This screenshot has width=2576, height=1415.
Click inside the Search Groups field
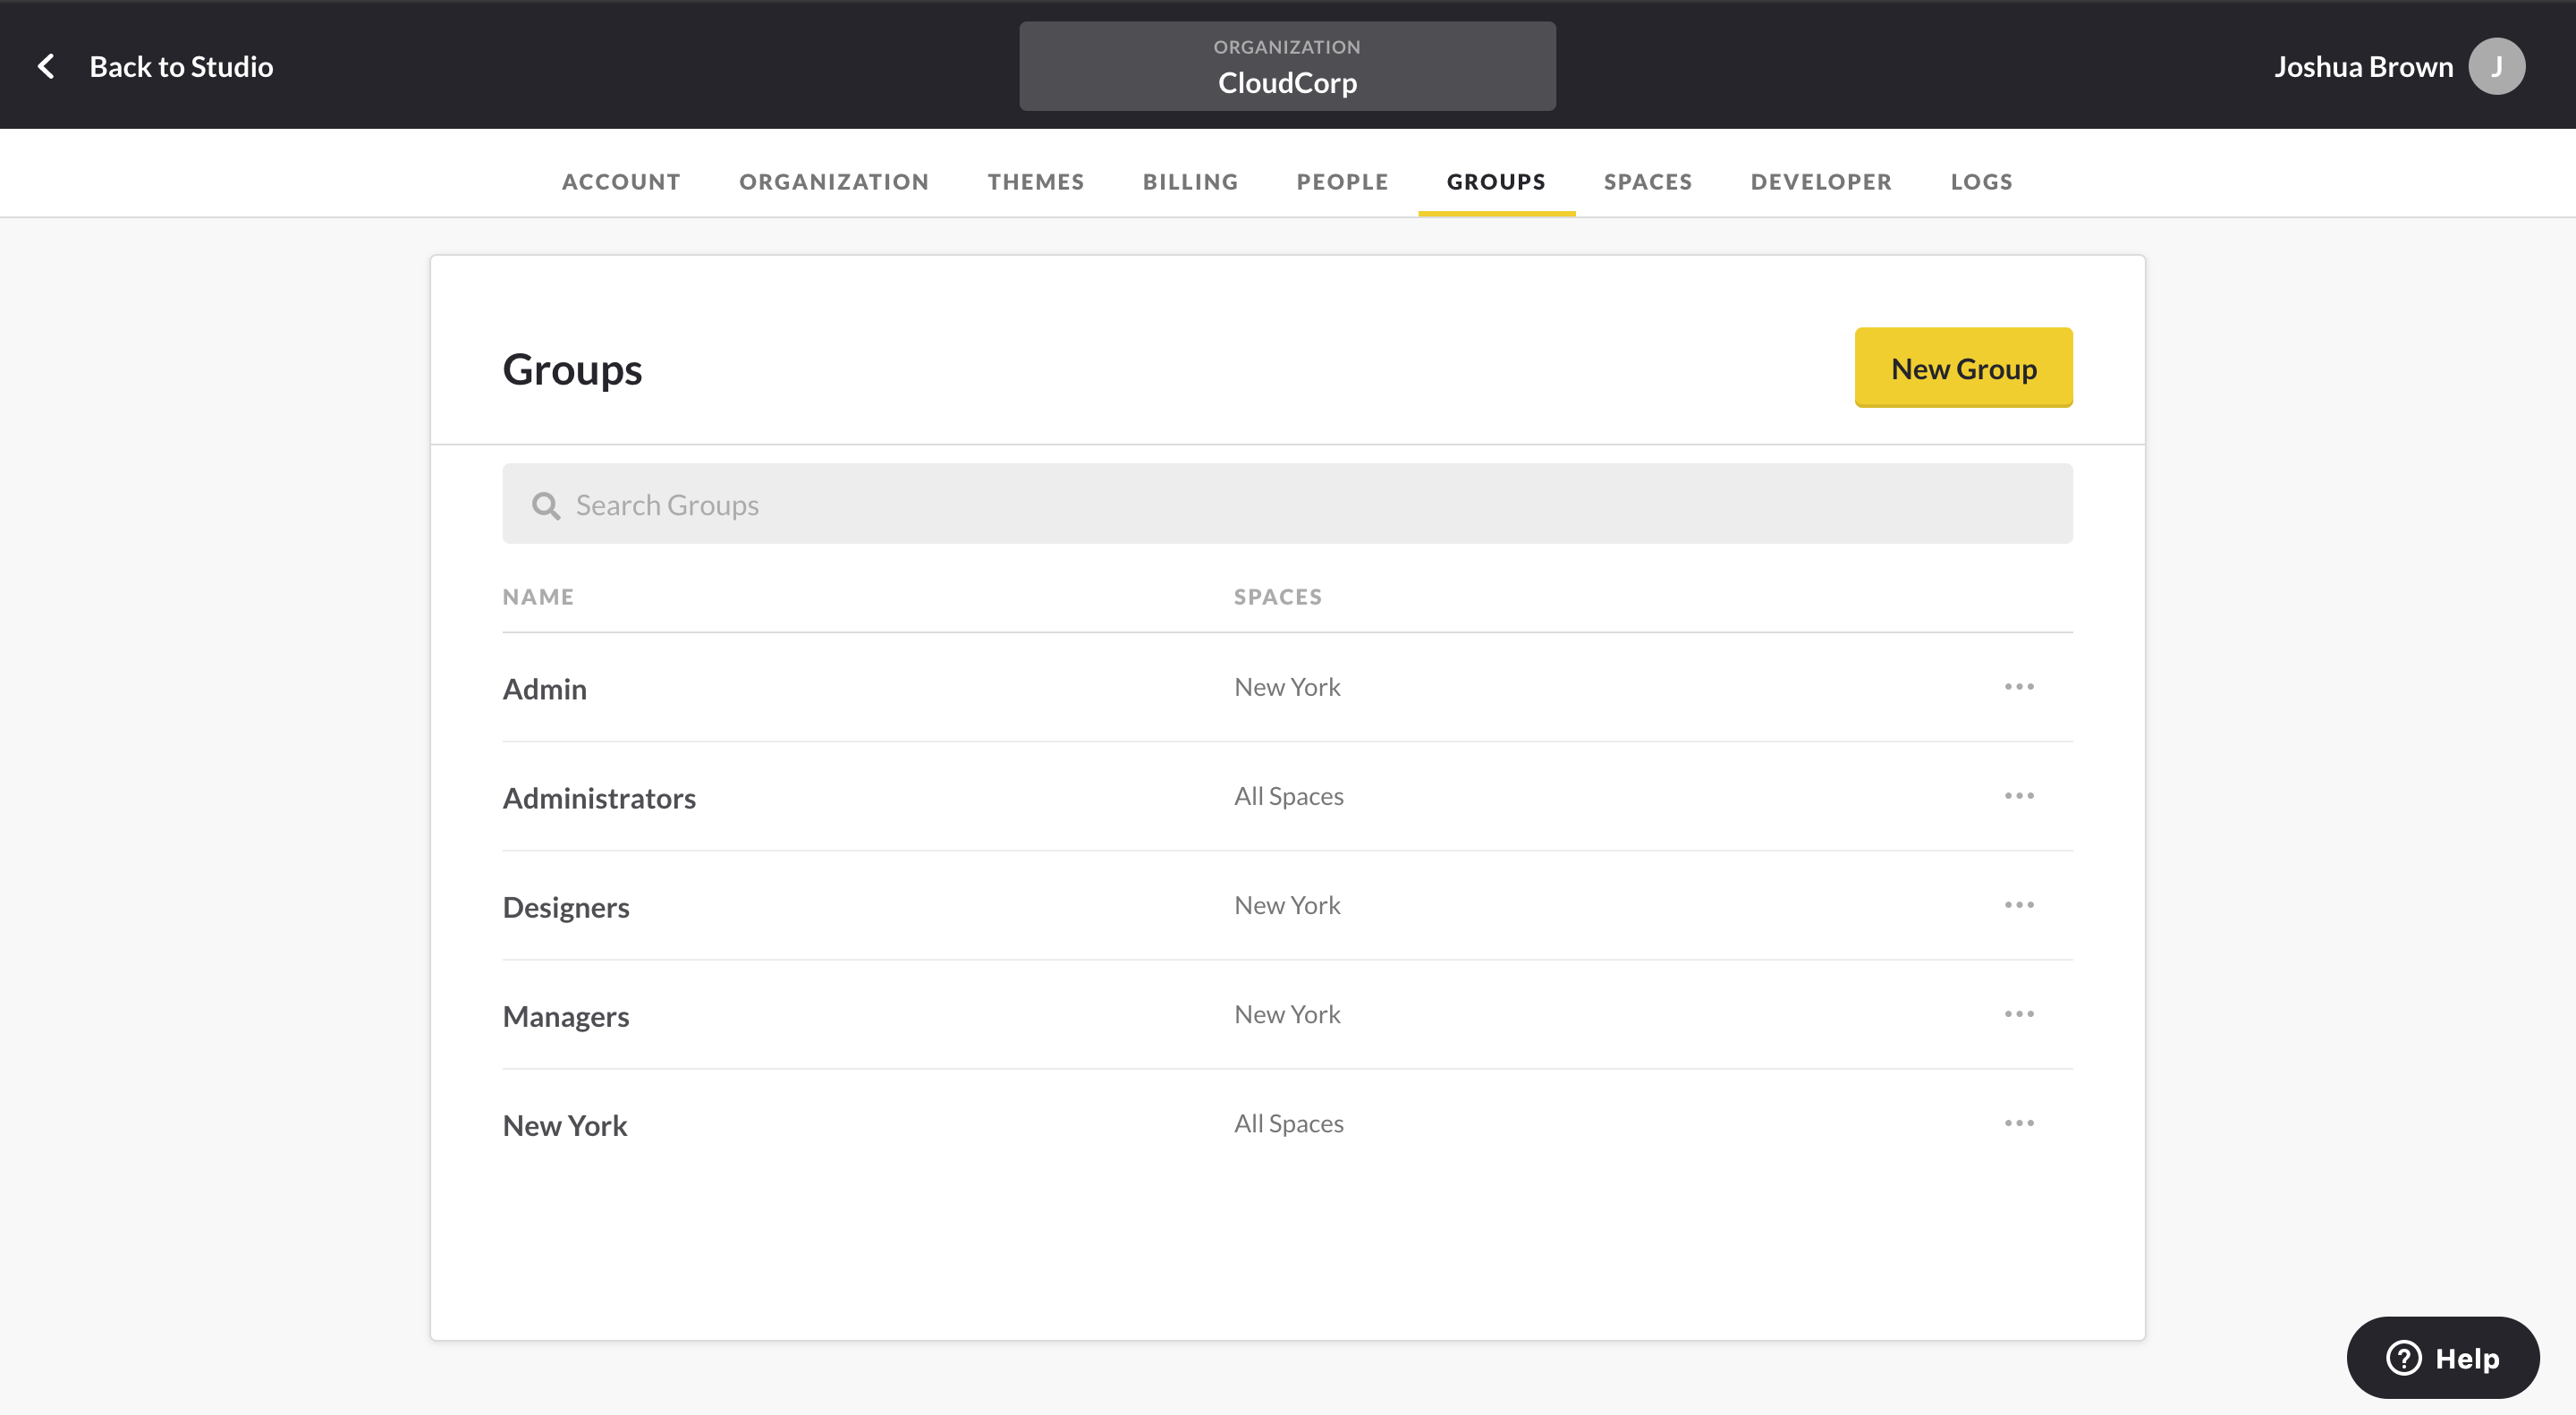coord(1100,504)
